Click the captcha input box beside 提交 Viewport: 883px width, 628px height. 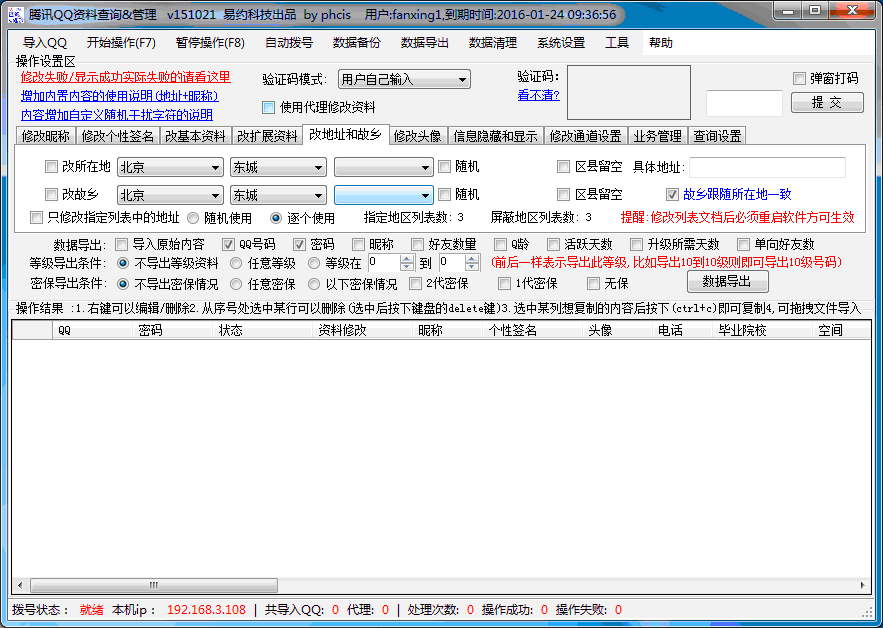pos(744,103)
